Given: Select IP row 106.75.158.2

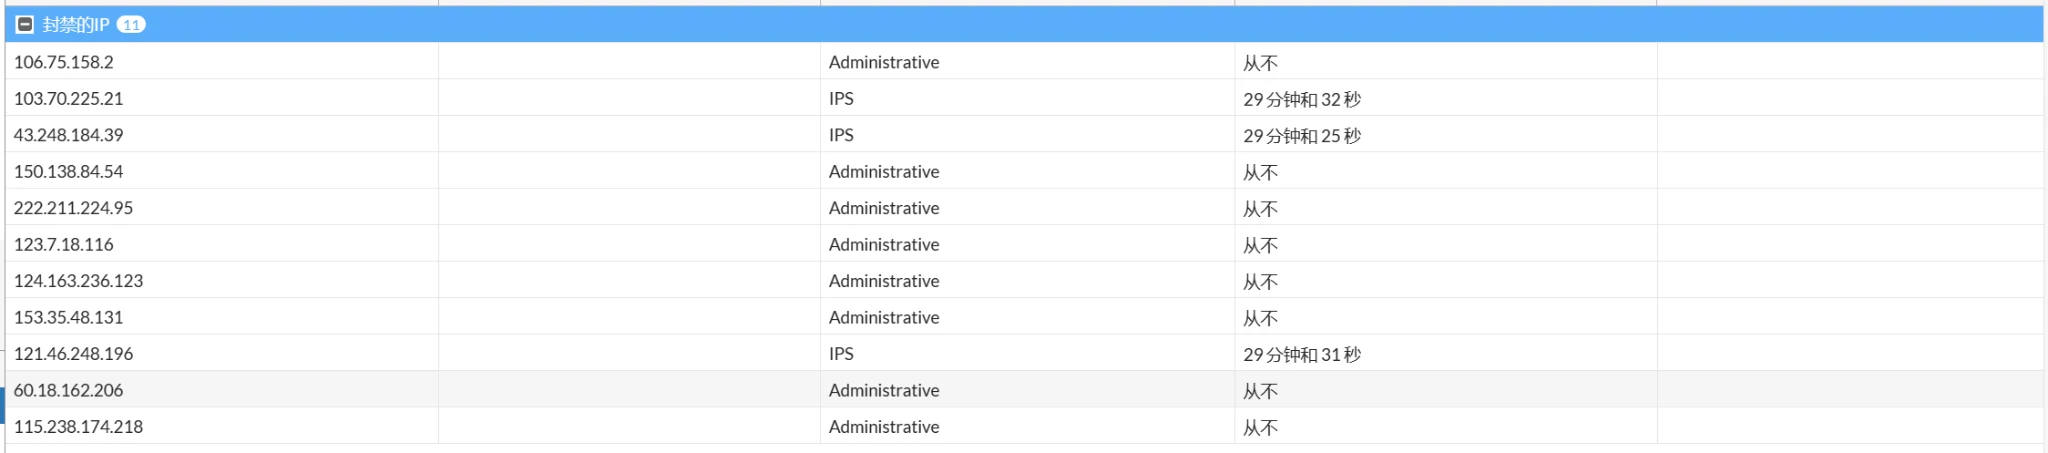Looking at the screenshot, I should pos(64,62).
